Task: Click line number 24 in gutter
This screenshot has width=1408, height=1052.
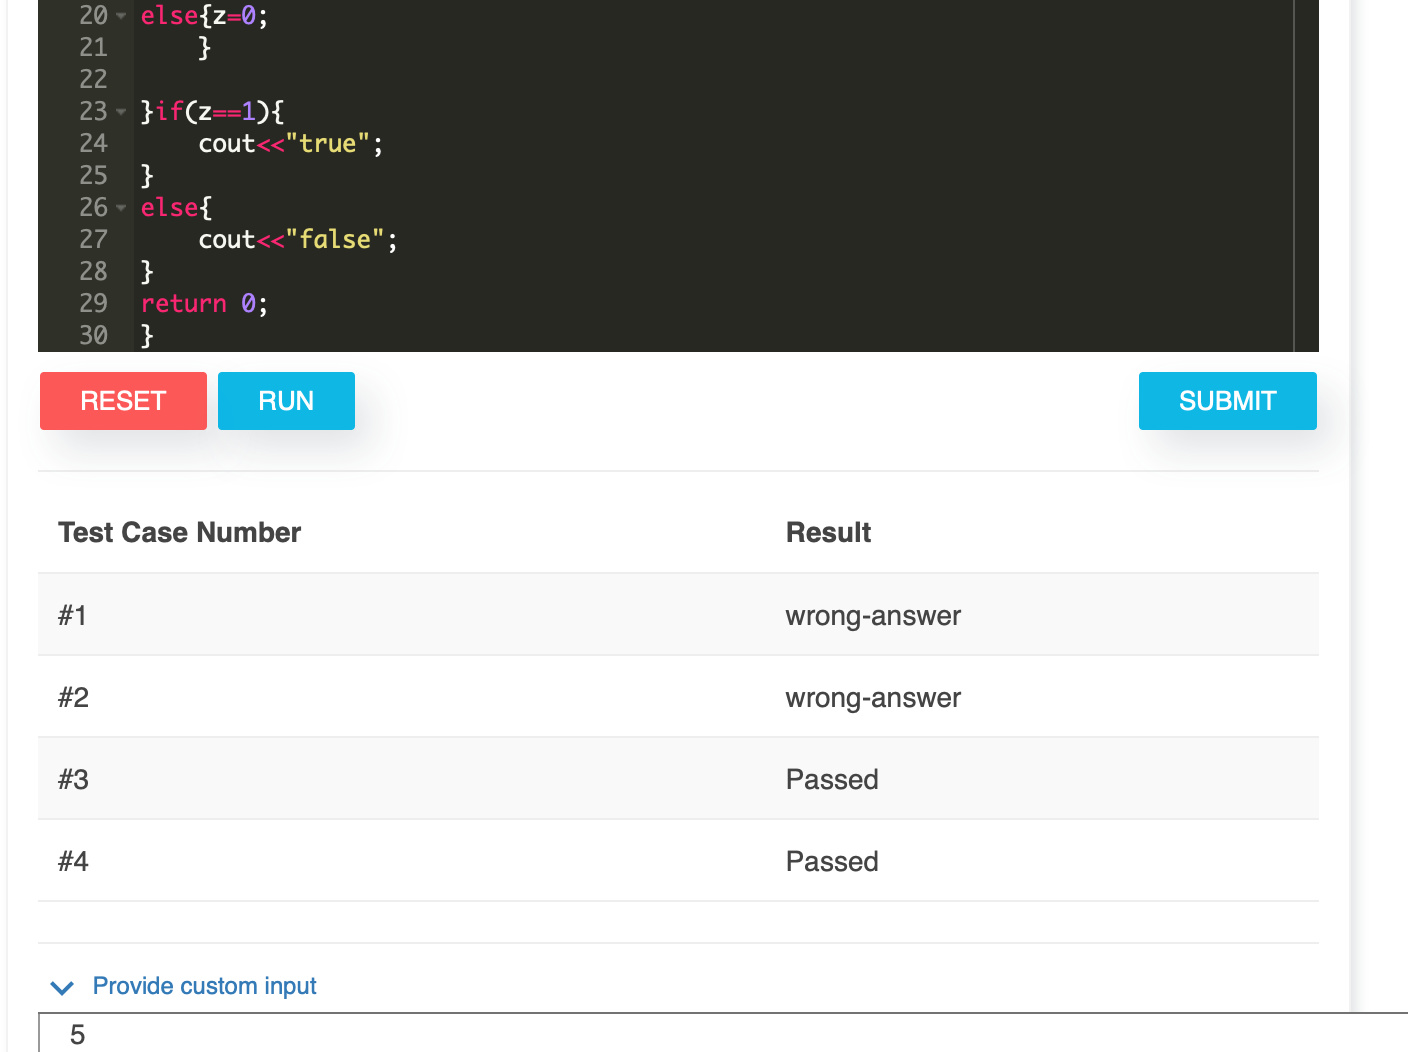Action: click(x=93, y=144)
